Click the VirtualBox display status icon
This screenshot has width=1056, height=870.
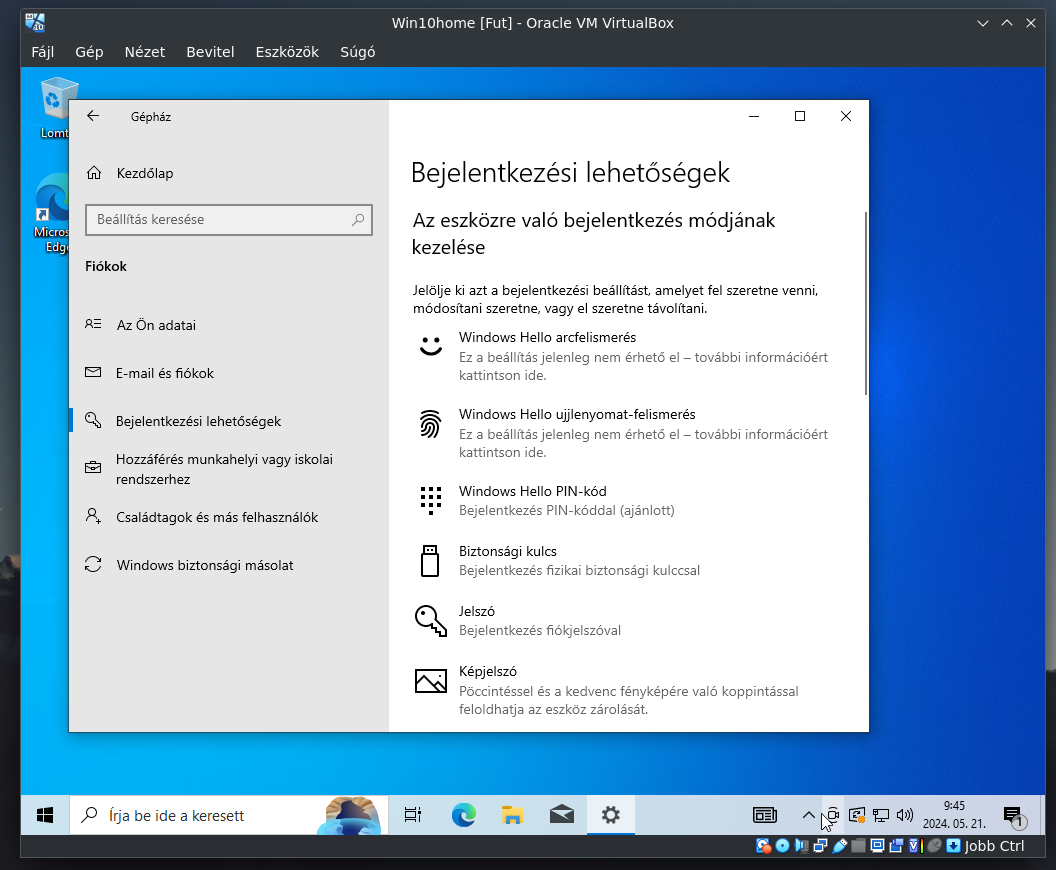pos(878,846)
